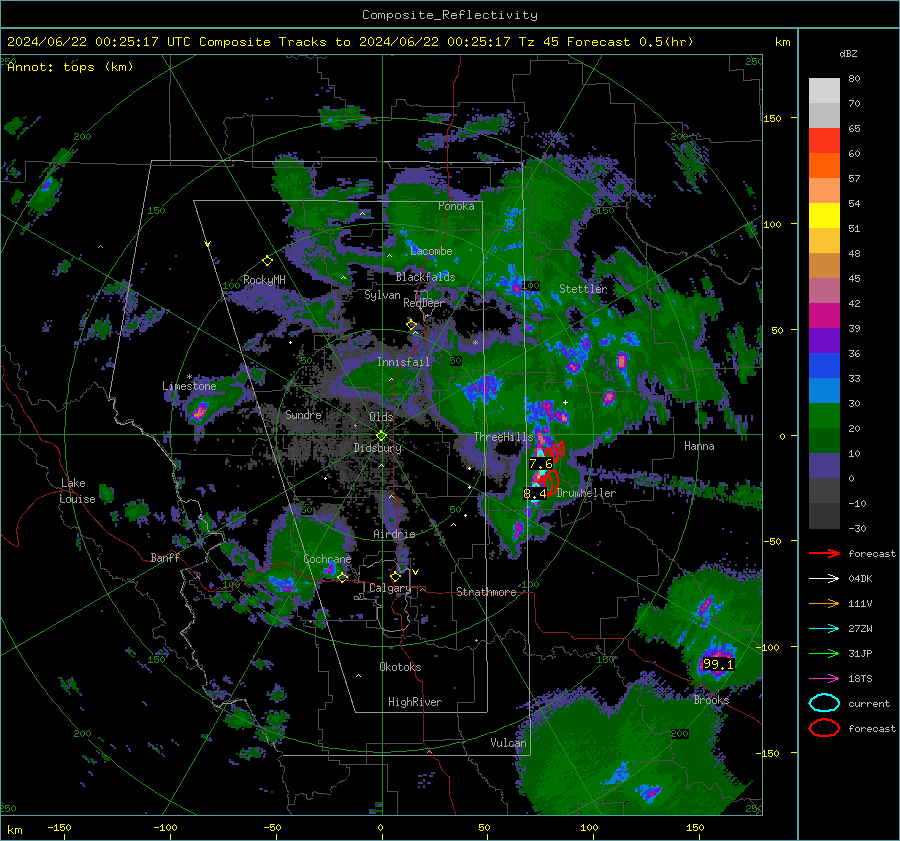This screenshot has height=841, width=900.
Task: Click the Calgary city label
Action: pos(390,588)
